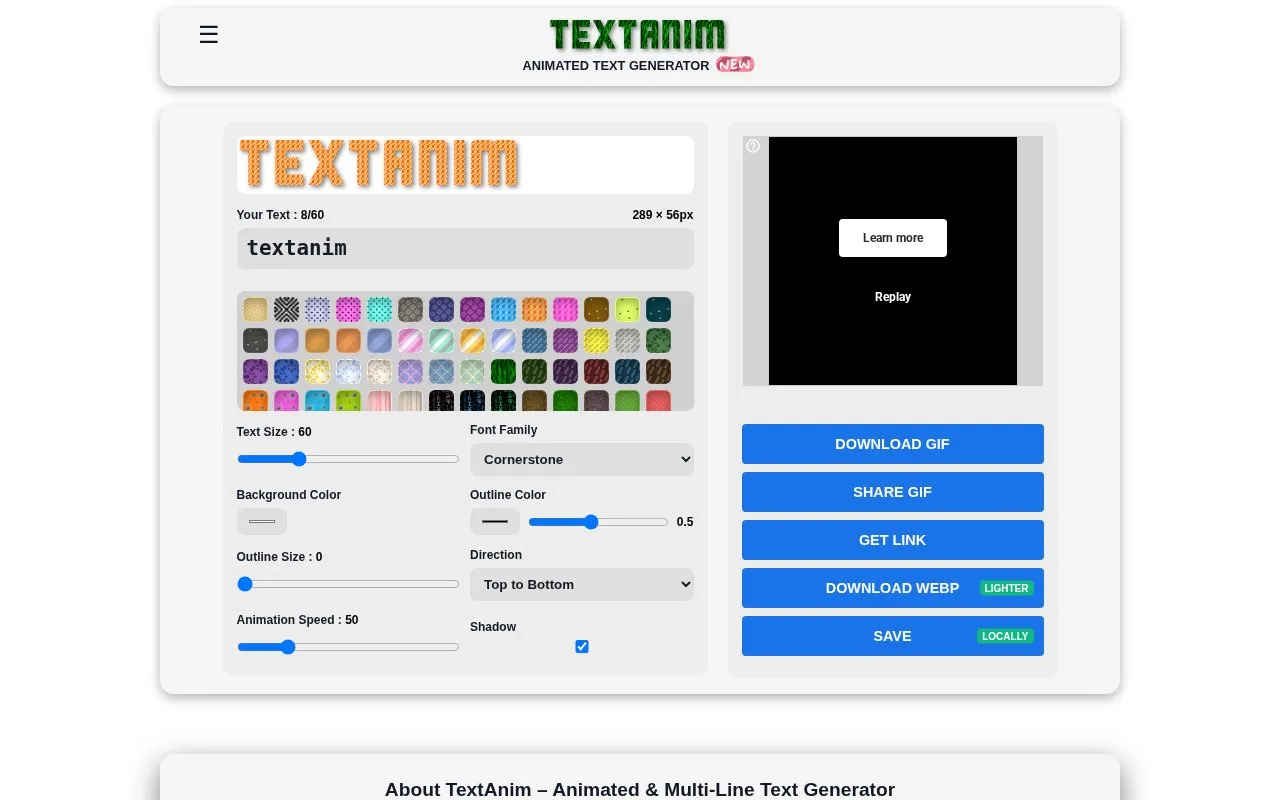Choose the brown texture with white dots

(596, 309)
